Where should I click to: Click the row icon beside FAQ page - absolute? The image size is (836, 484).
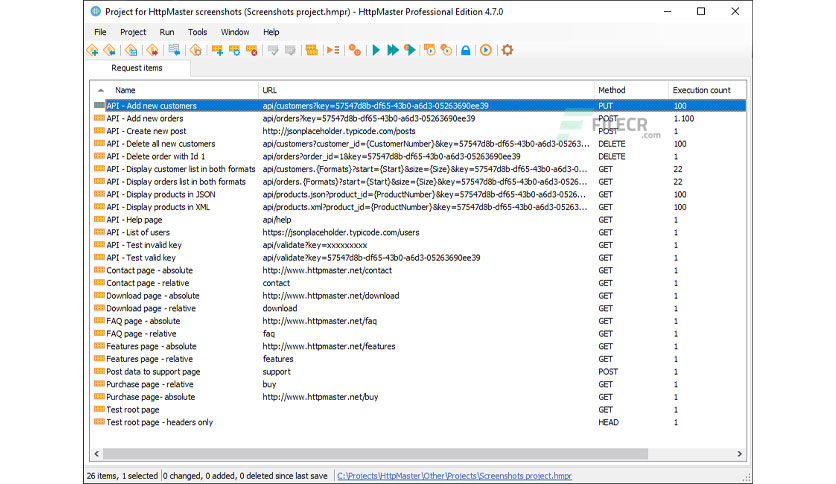pyautogui.click(x=99, y=320)
